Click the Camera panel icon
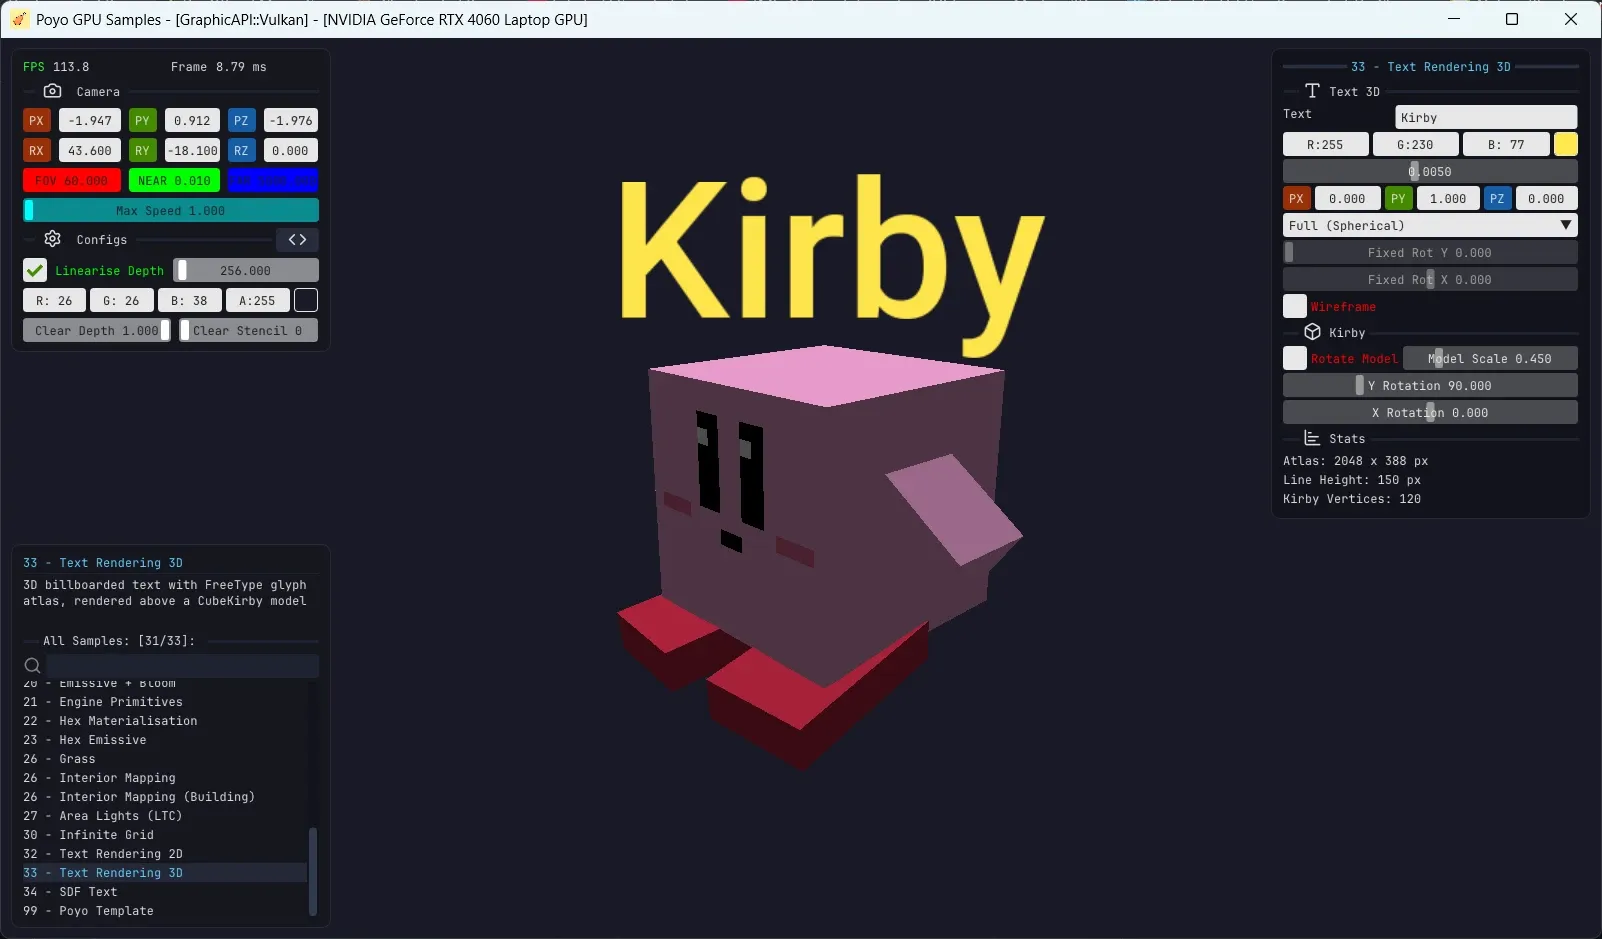 pos(52,91)
